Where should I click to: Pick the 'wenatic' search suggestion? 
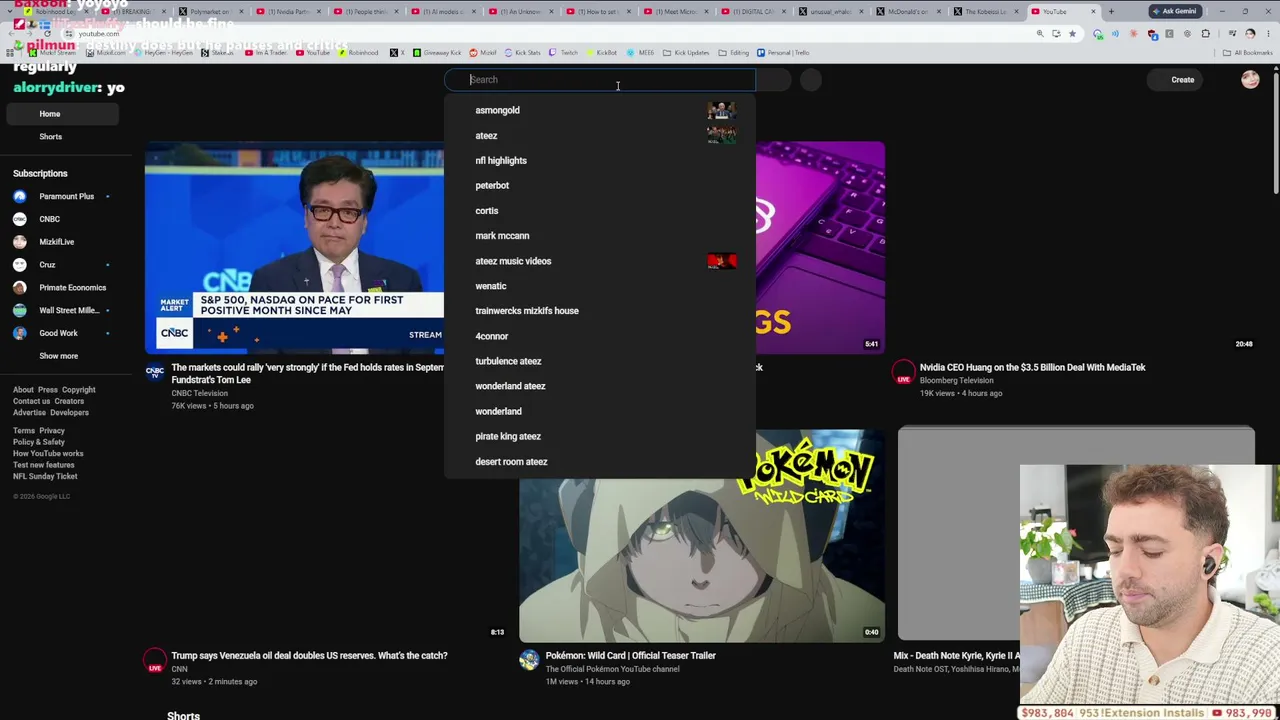pos(600,286)
